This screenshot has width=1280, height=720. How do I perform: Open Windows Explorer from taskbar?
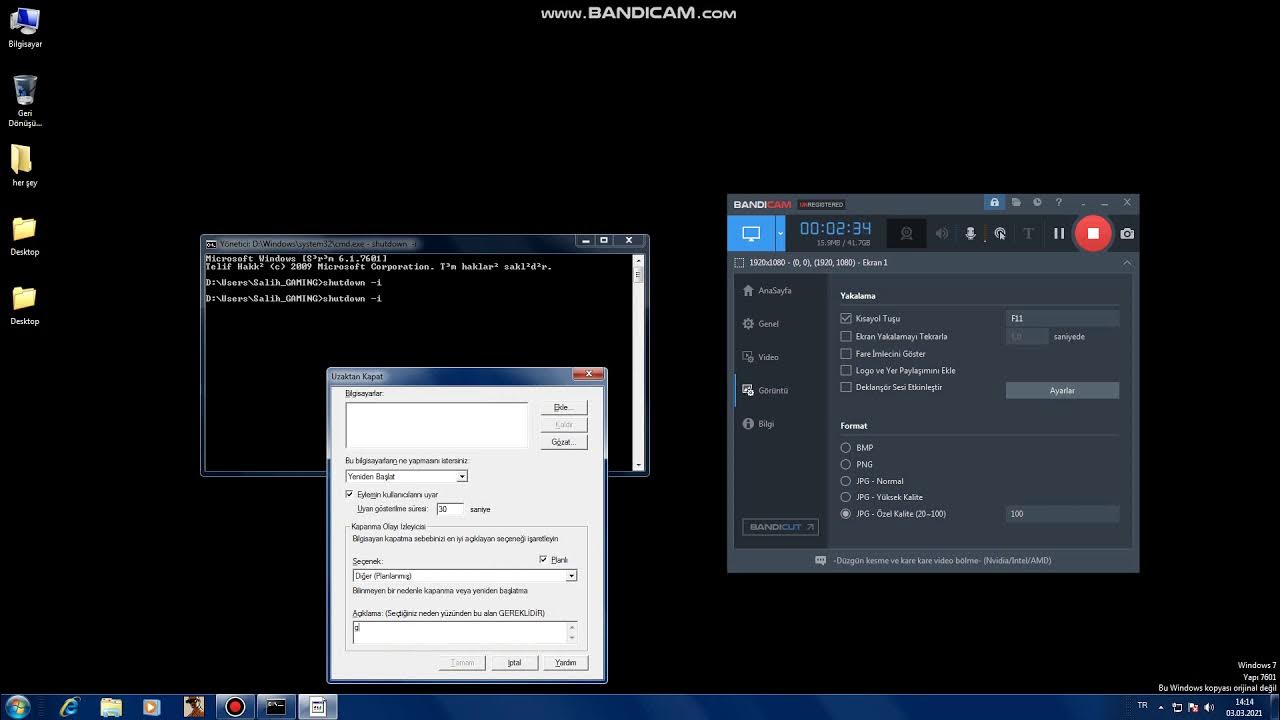coord(111,707)
